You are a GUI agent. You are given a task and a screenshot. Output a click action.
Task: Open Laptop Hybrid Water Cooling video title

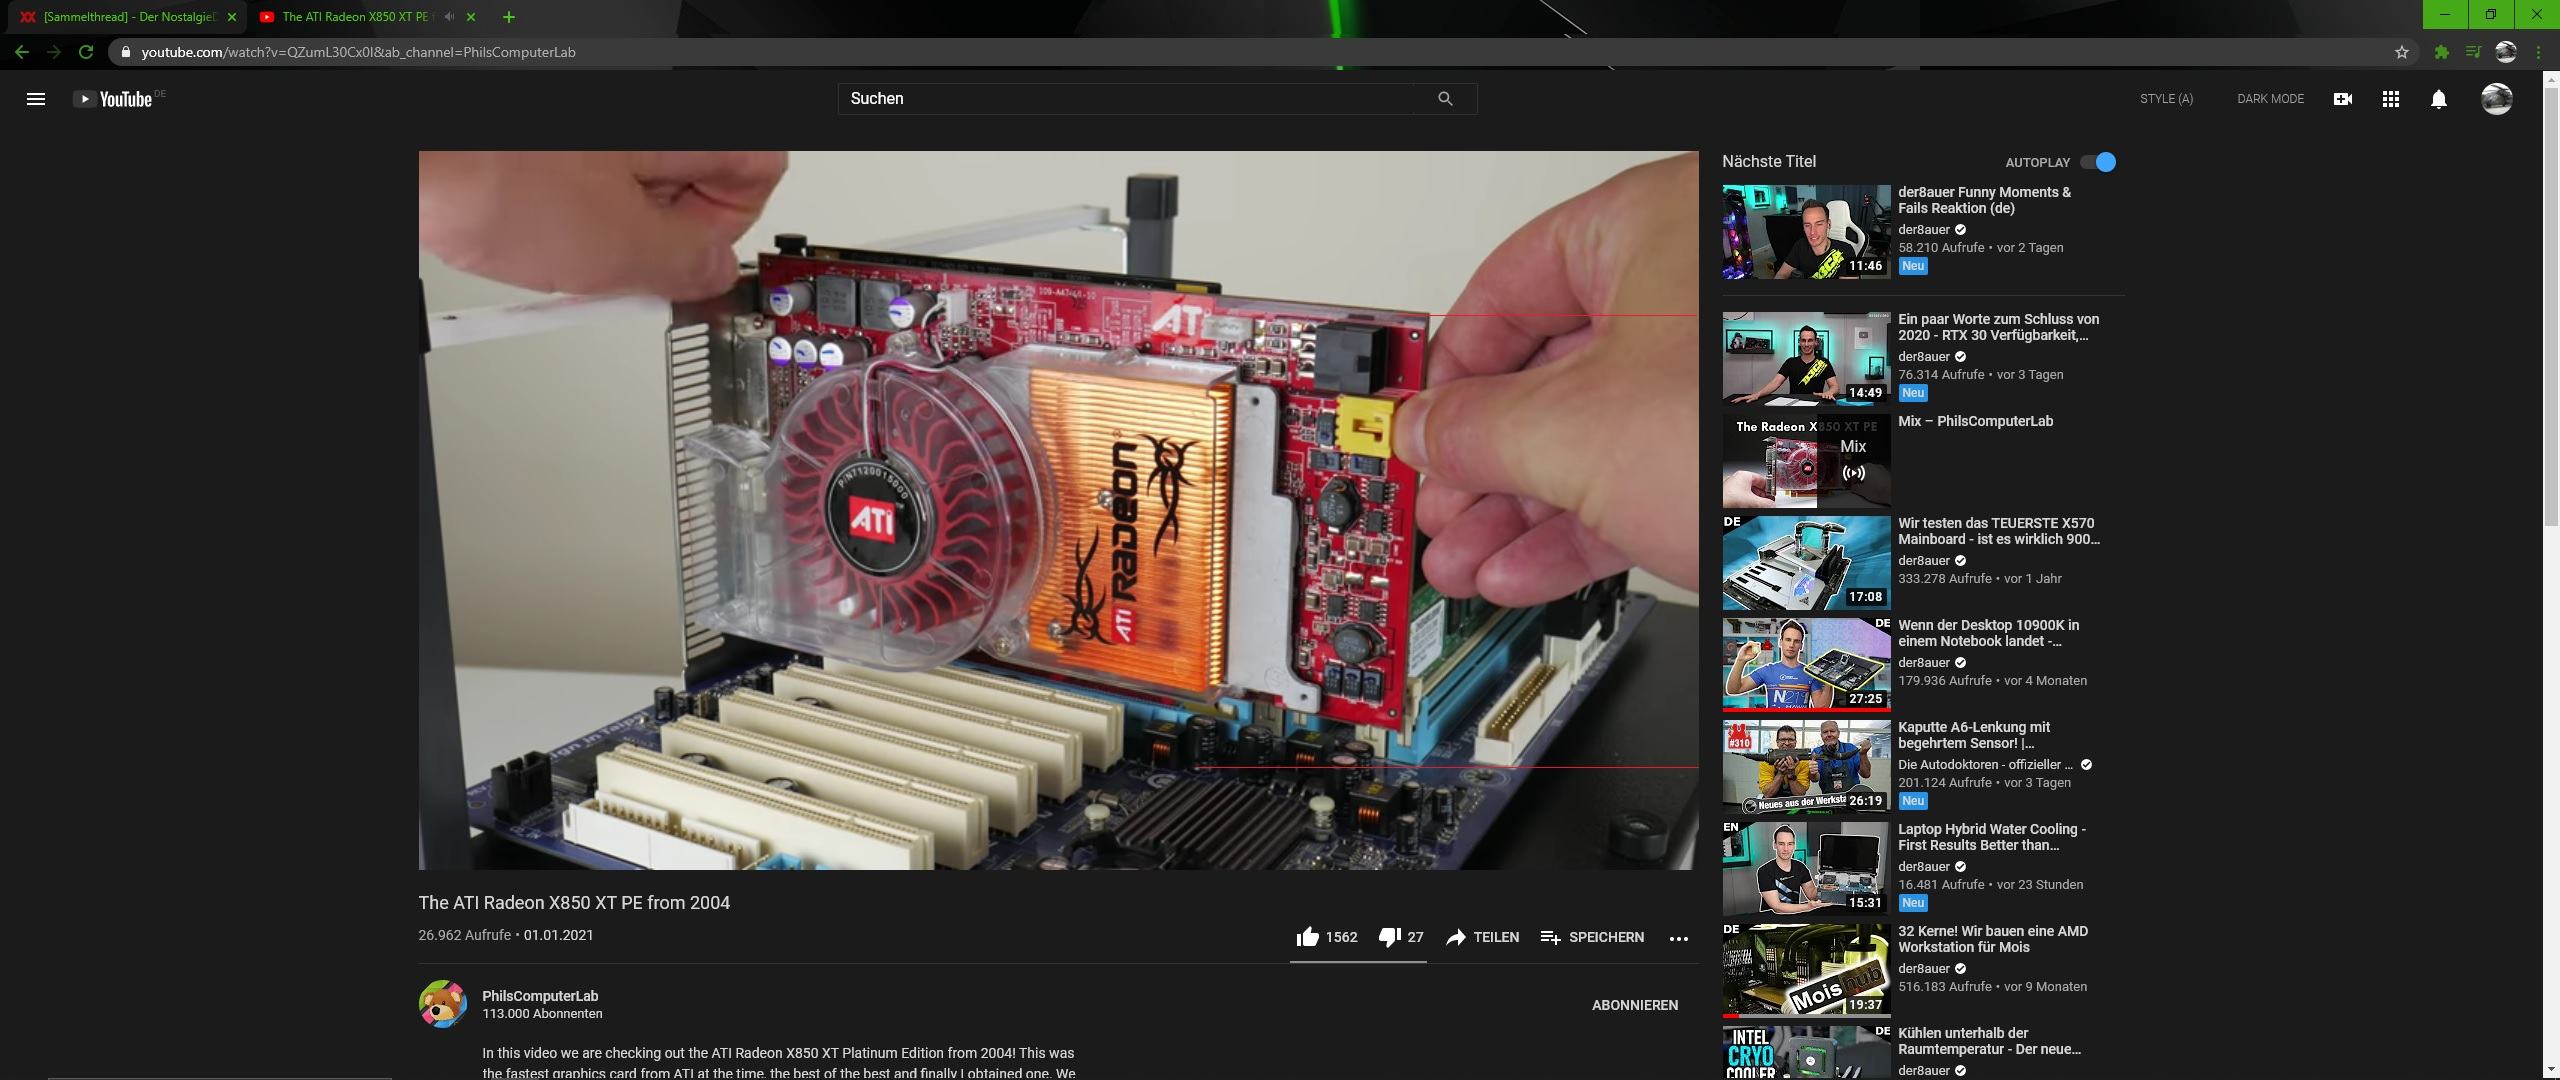point(1991,837)
